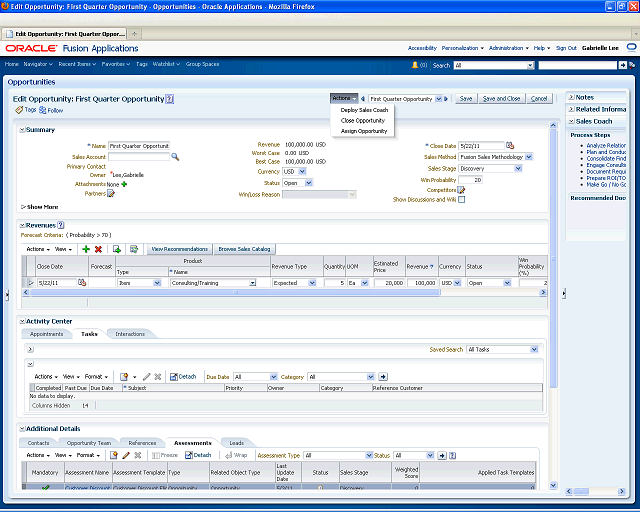Create new assessment icon
The height and width of the screenshot is (512, 640).
(x=113, y=455)
